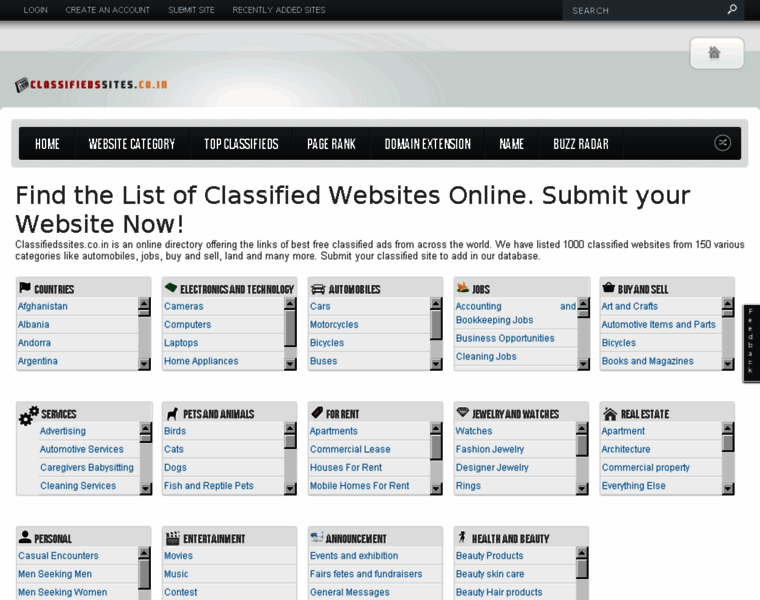This screenshot has height=600, width=760.
Task: Open Beauty skin care link
Action: tap(490, 574)
